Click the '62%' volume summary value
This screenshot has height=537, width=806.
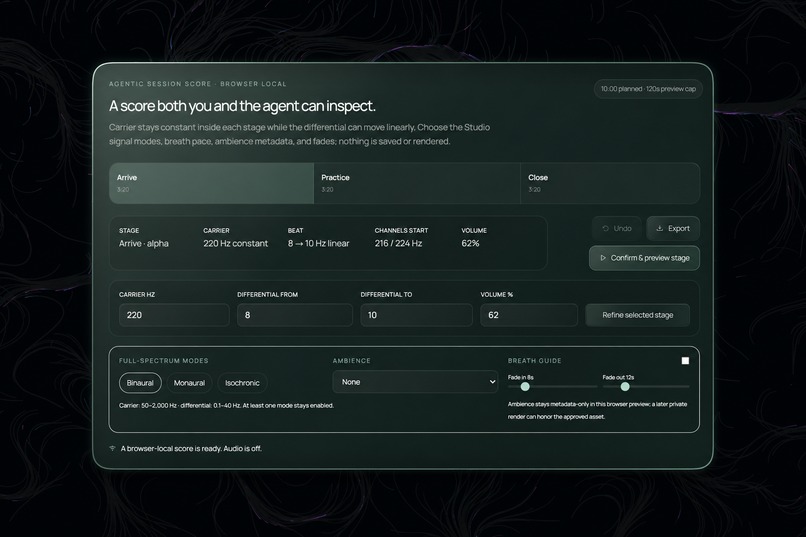click(x=470, y=244)
